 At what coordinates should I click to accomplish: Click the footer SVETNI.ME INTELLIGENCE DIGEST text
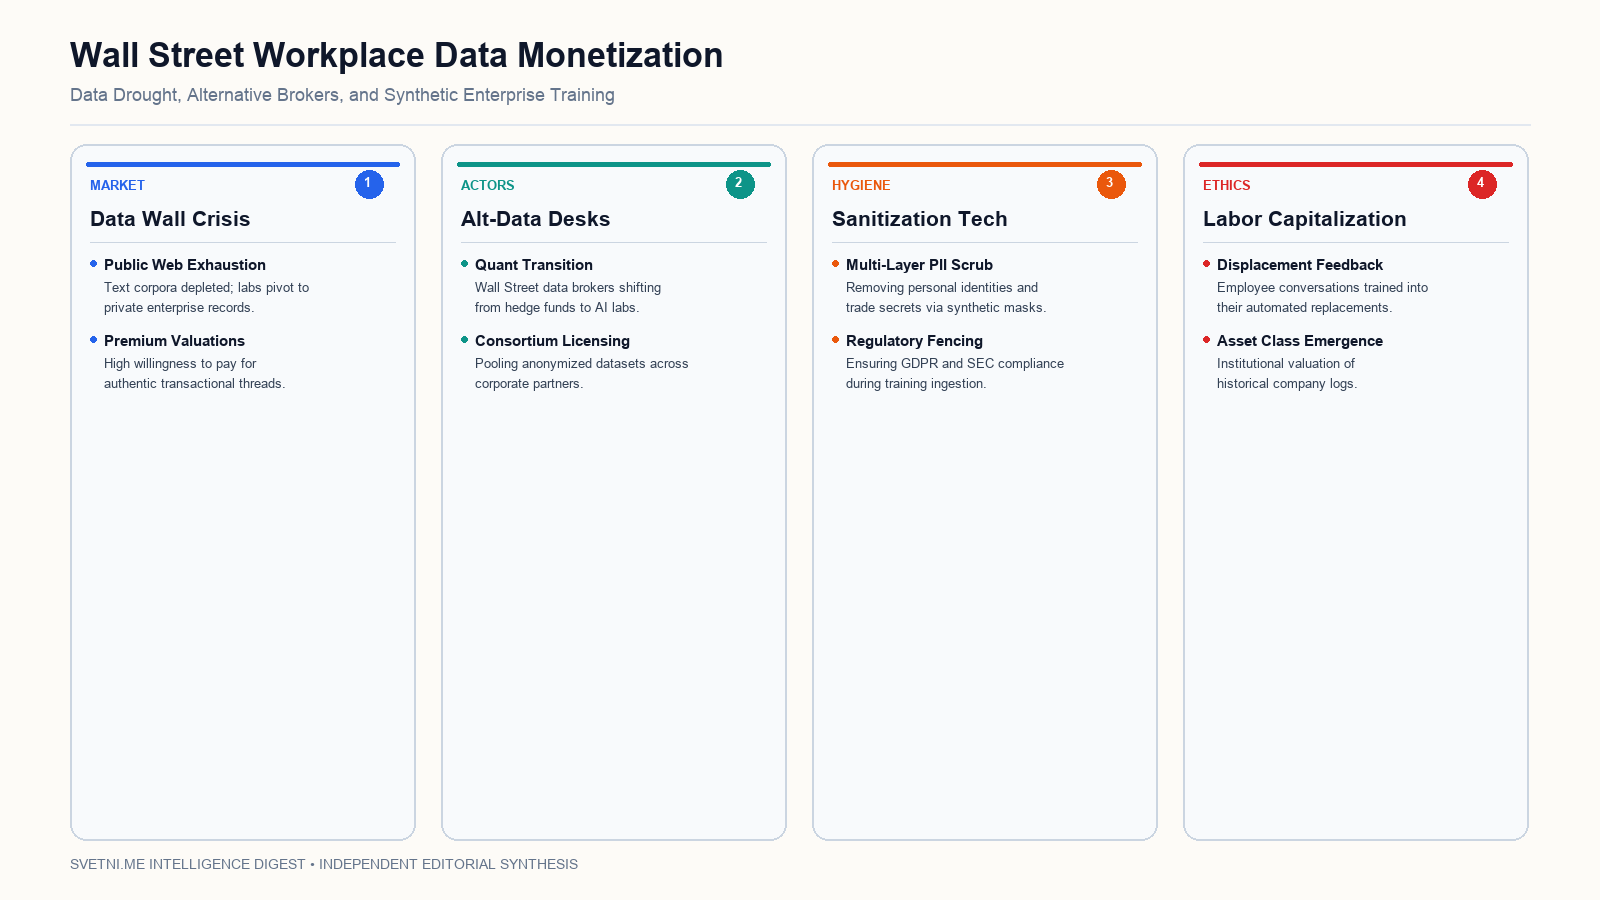click(x=324, y=864)
